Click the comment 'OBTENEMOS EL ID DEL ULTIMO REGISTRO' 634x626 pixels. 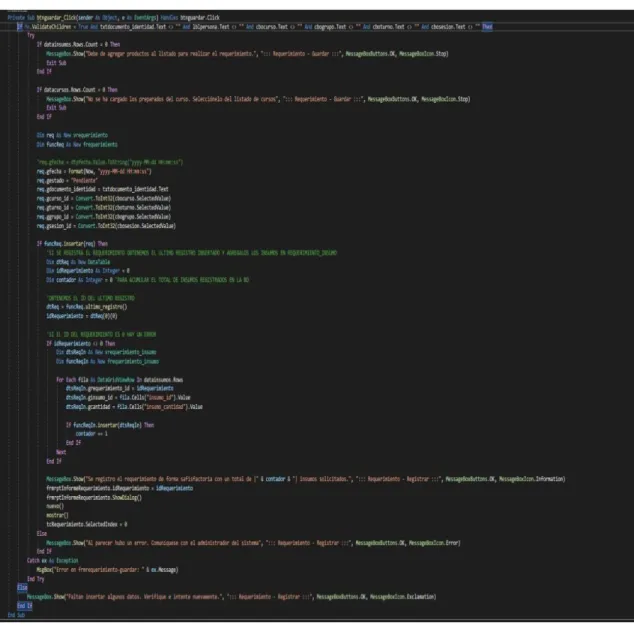[x=91, y=298]
